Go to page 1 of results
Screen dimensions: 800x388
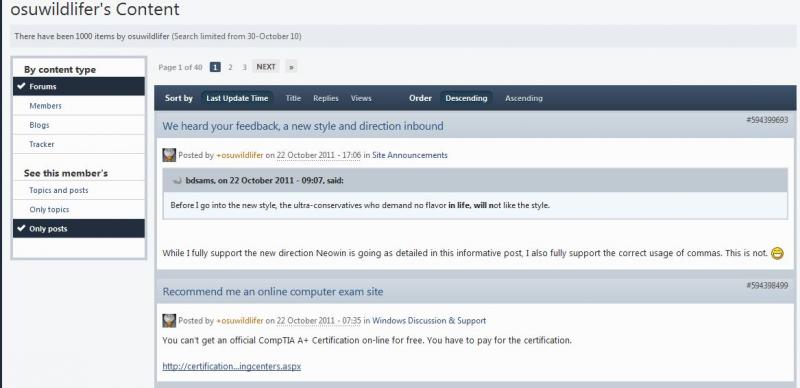(215, 67)
